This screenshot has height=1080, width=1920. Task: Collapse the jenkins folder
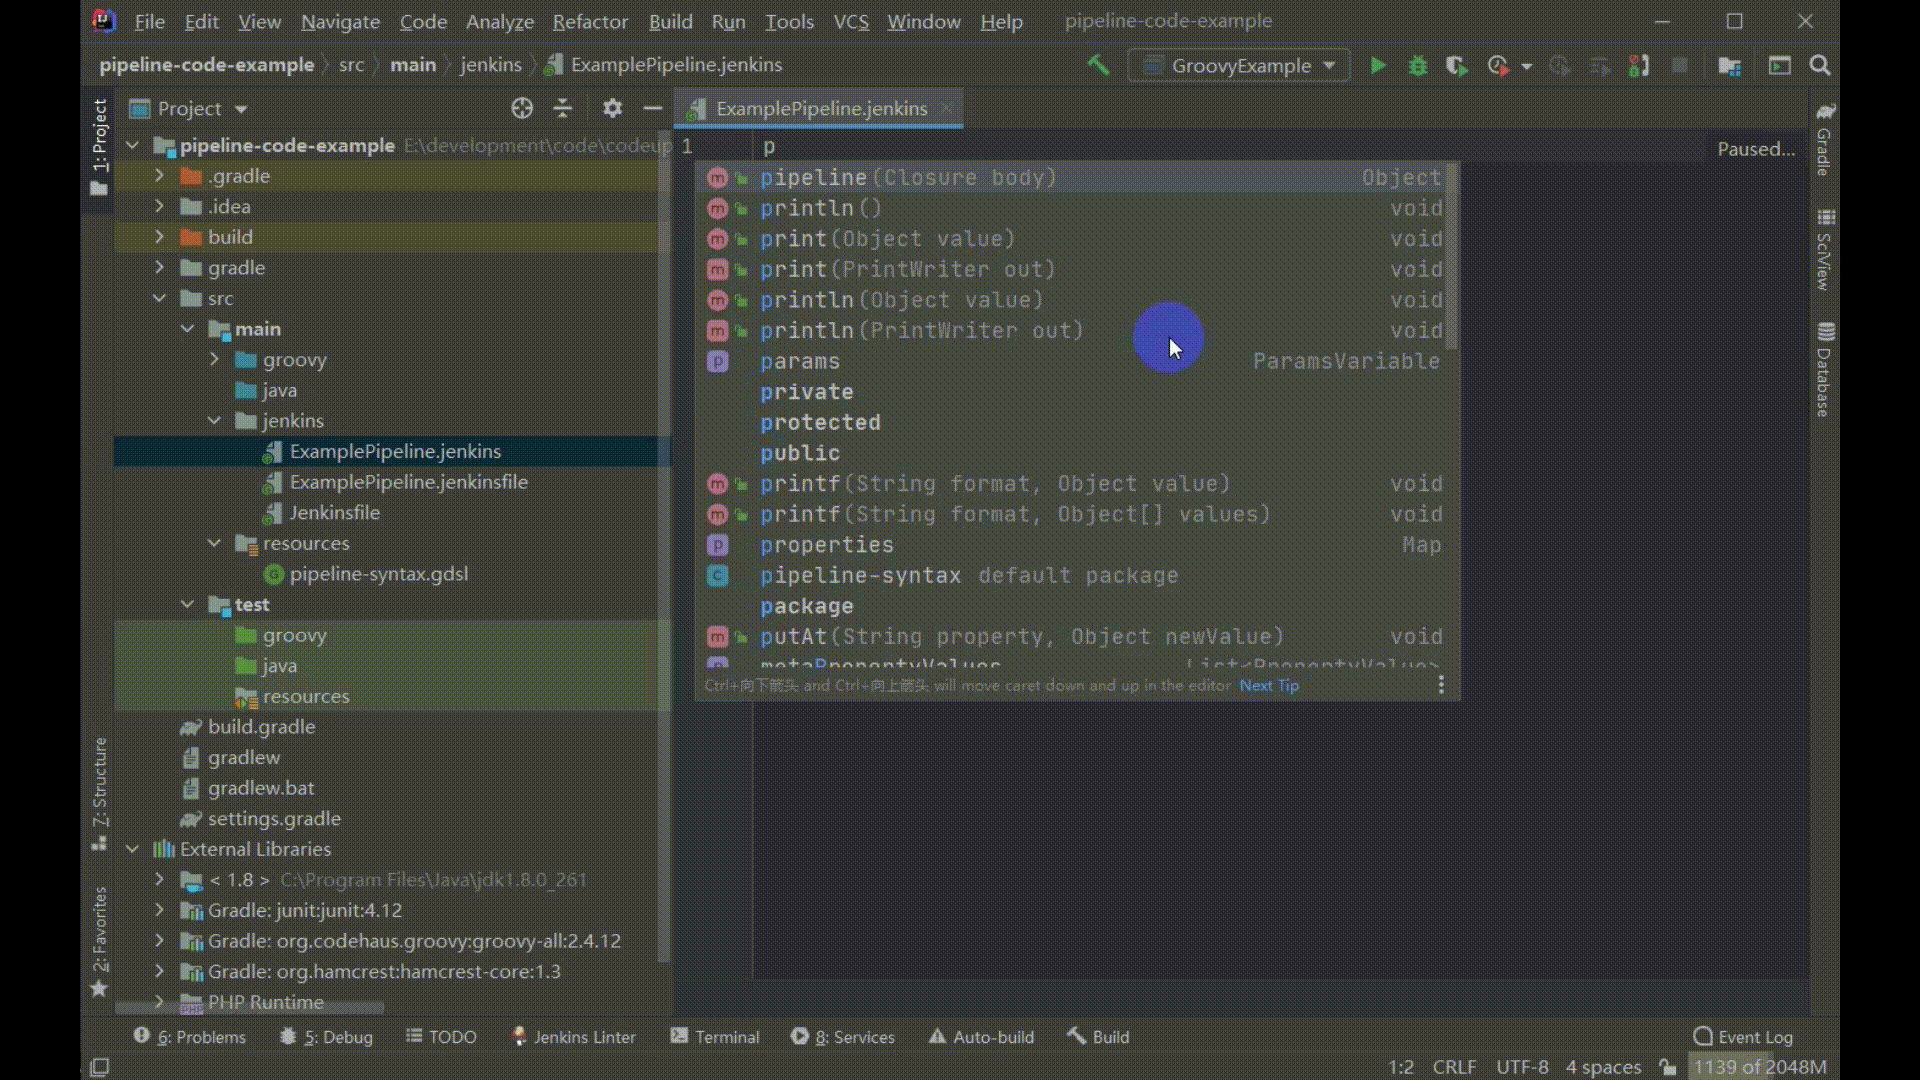[214, 421]
